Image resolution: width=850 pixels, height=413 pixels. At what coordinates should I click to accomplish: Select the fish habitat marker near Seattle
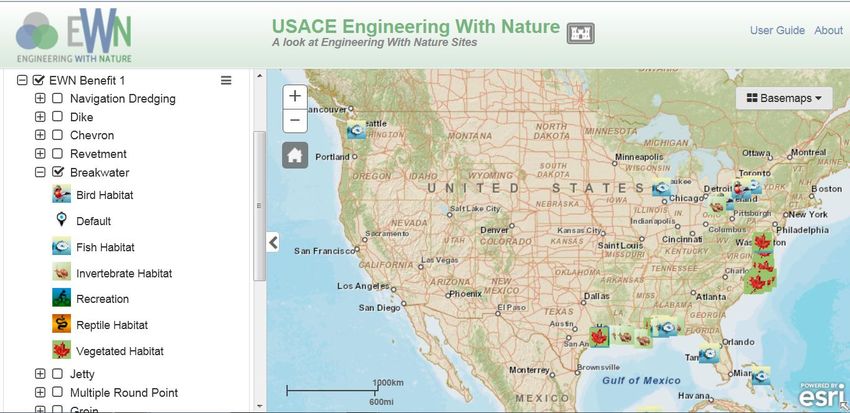356,130
